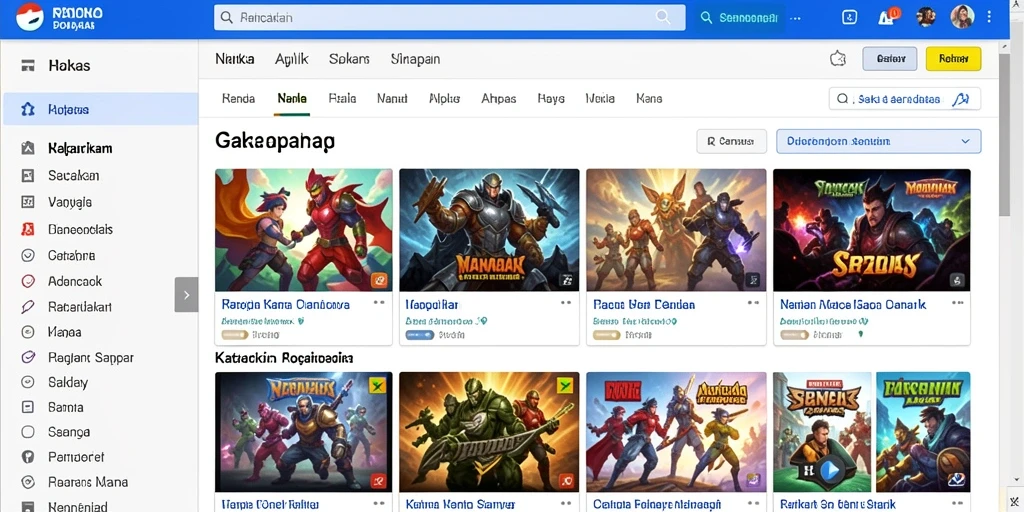
Task: Click the red icon next to Deneonclais
Action: coord(27,229)
